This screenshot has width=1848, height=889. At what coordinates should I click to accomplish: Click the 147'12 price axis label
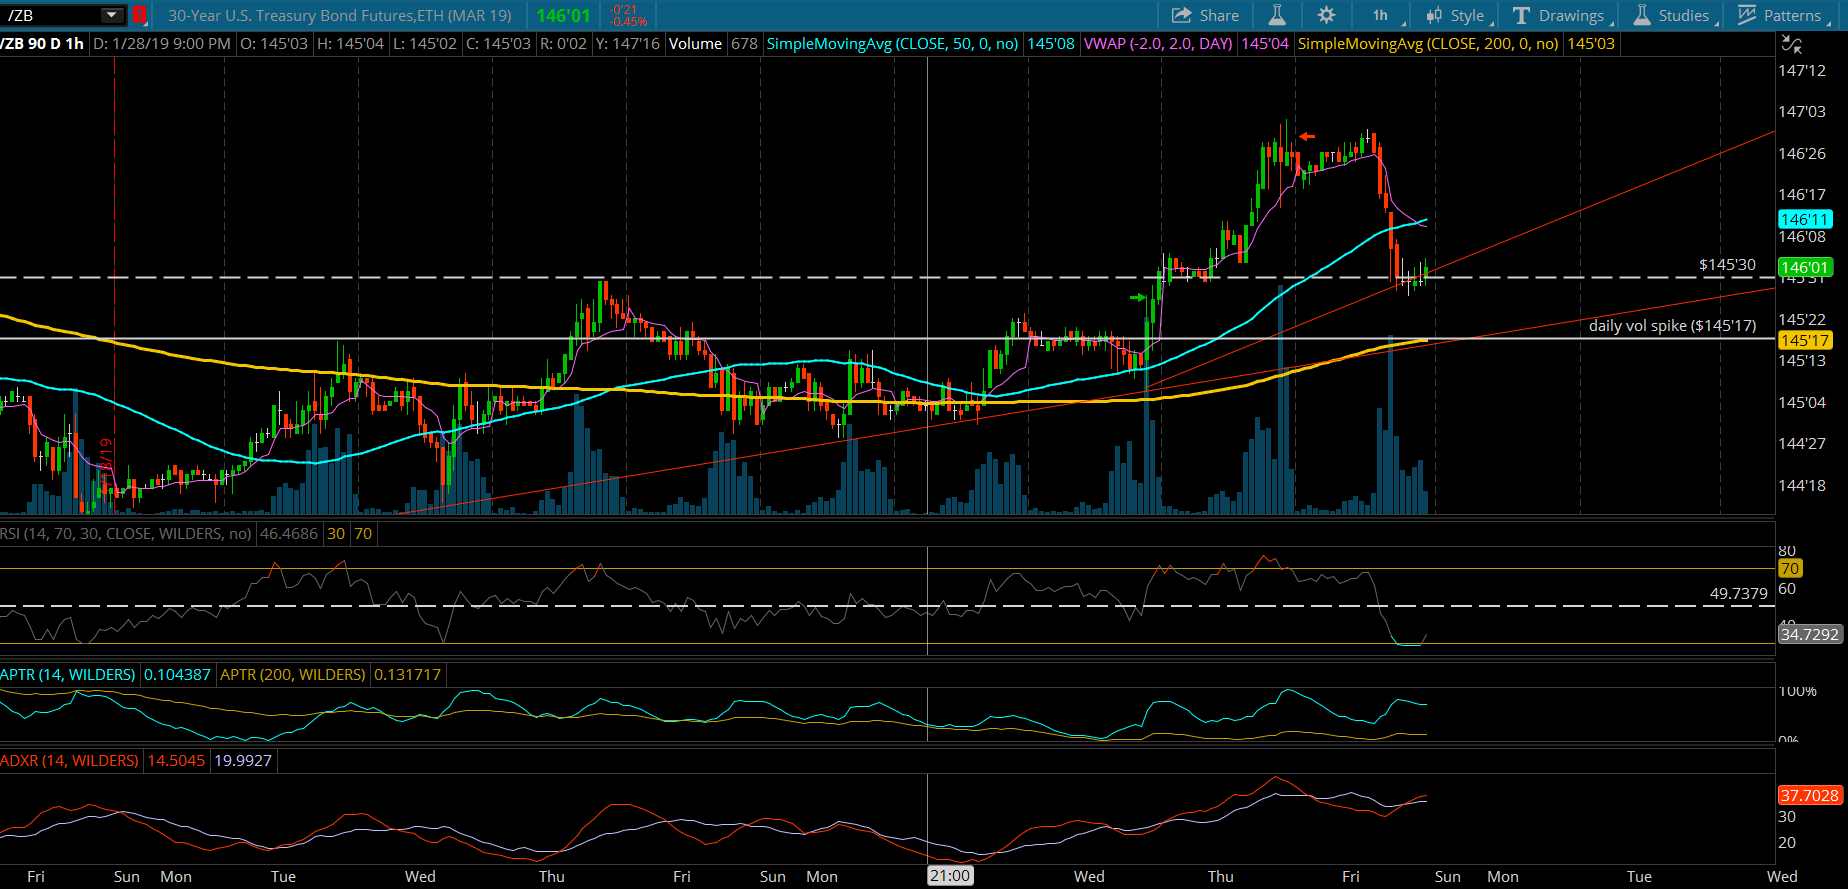(x=1802, y=71)
